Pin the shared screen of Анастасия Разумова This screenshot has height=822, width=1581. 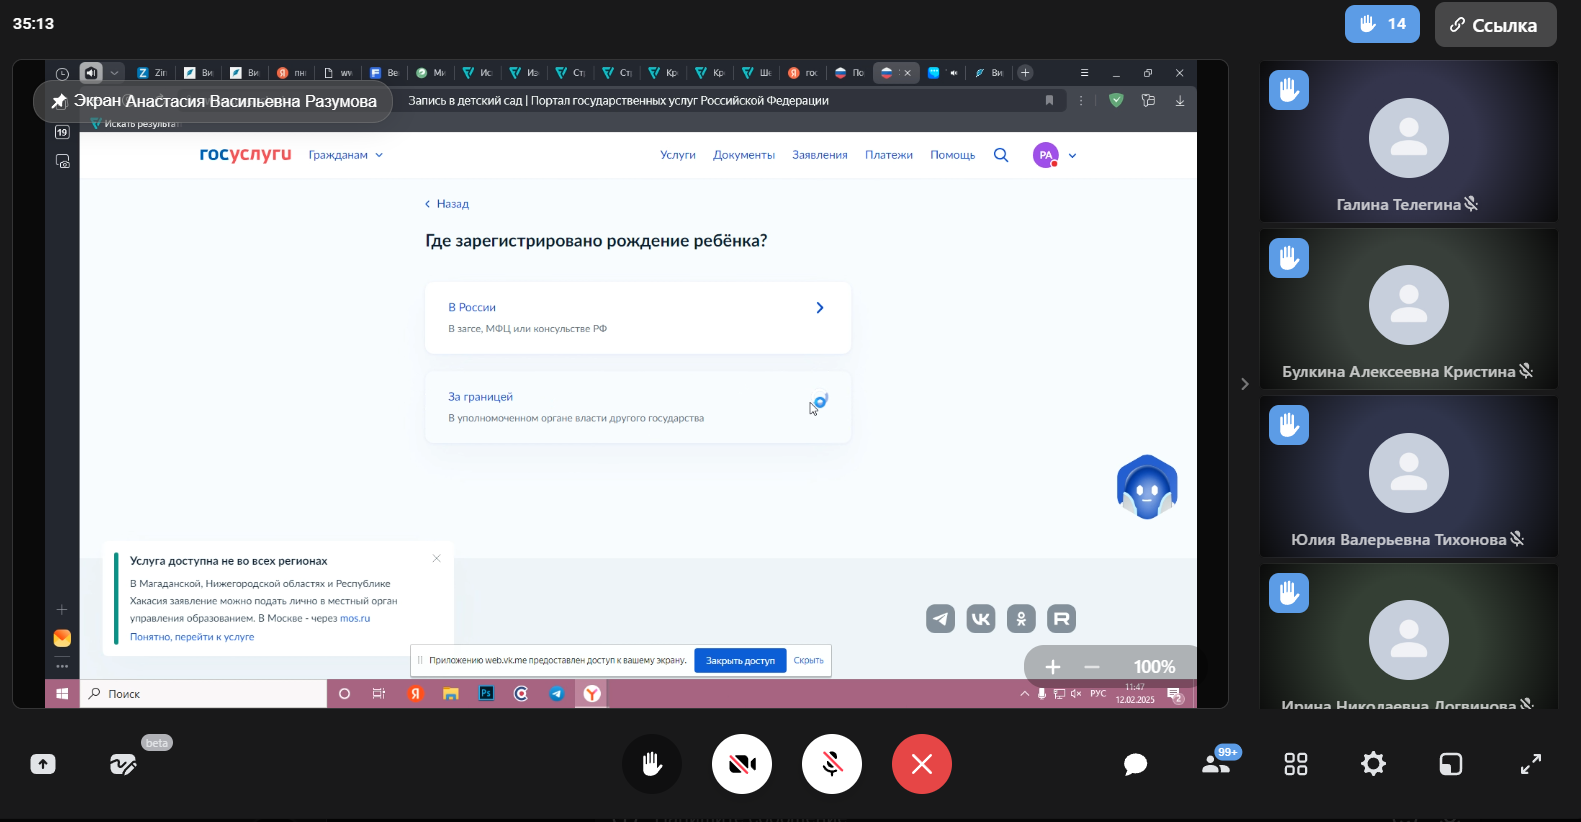point(60,101)
